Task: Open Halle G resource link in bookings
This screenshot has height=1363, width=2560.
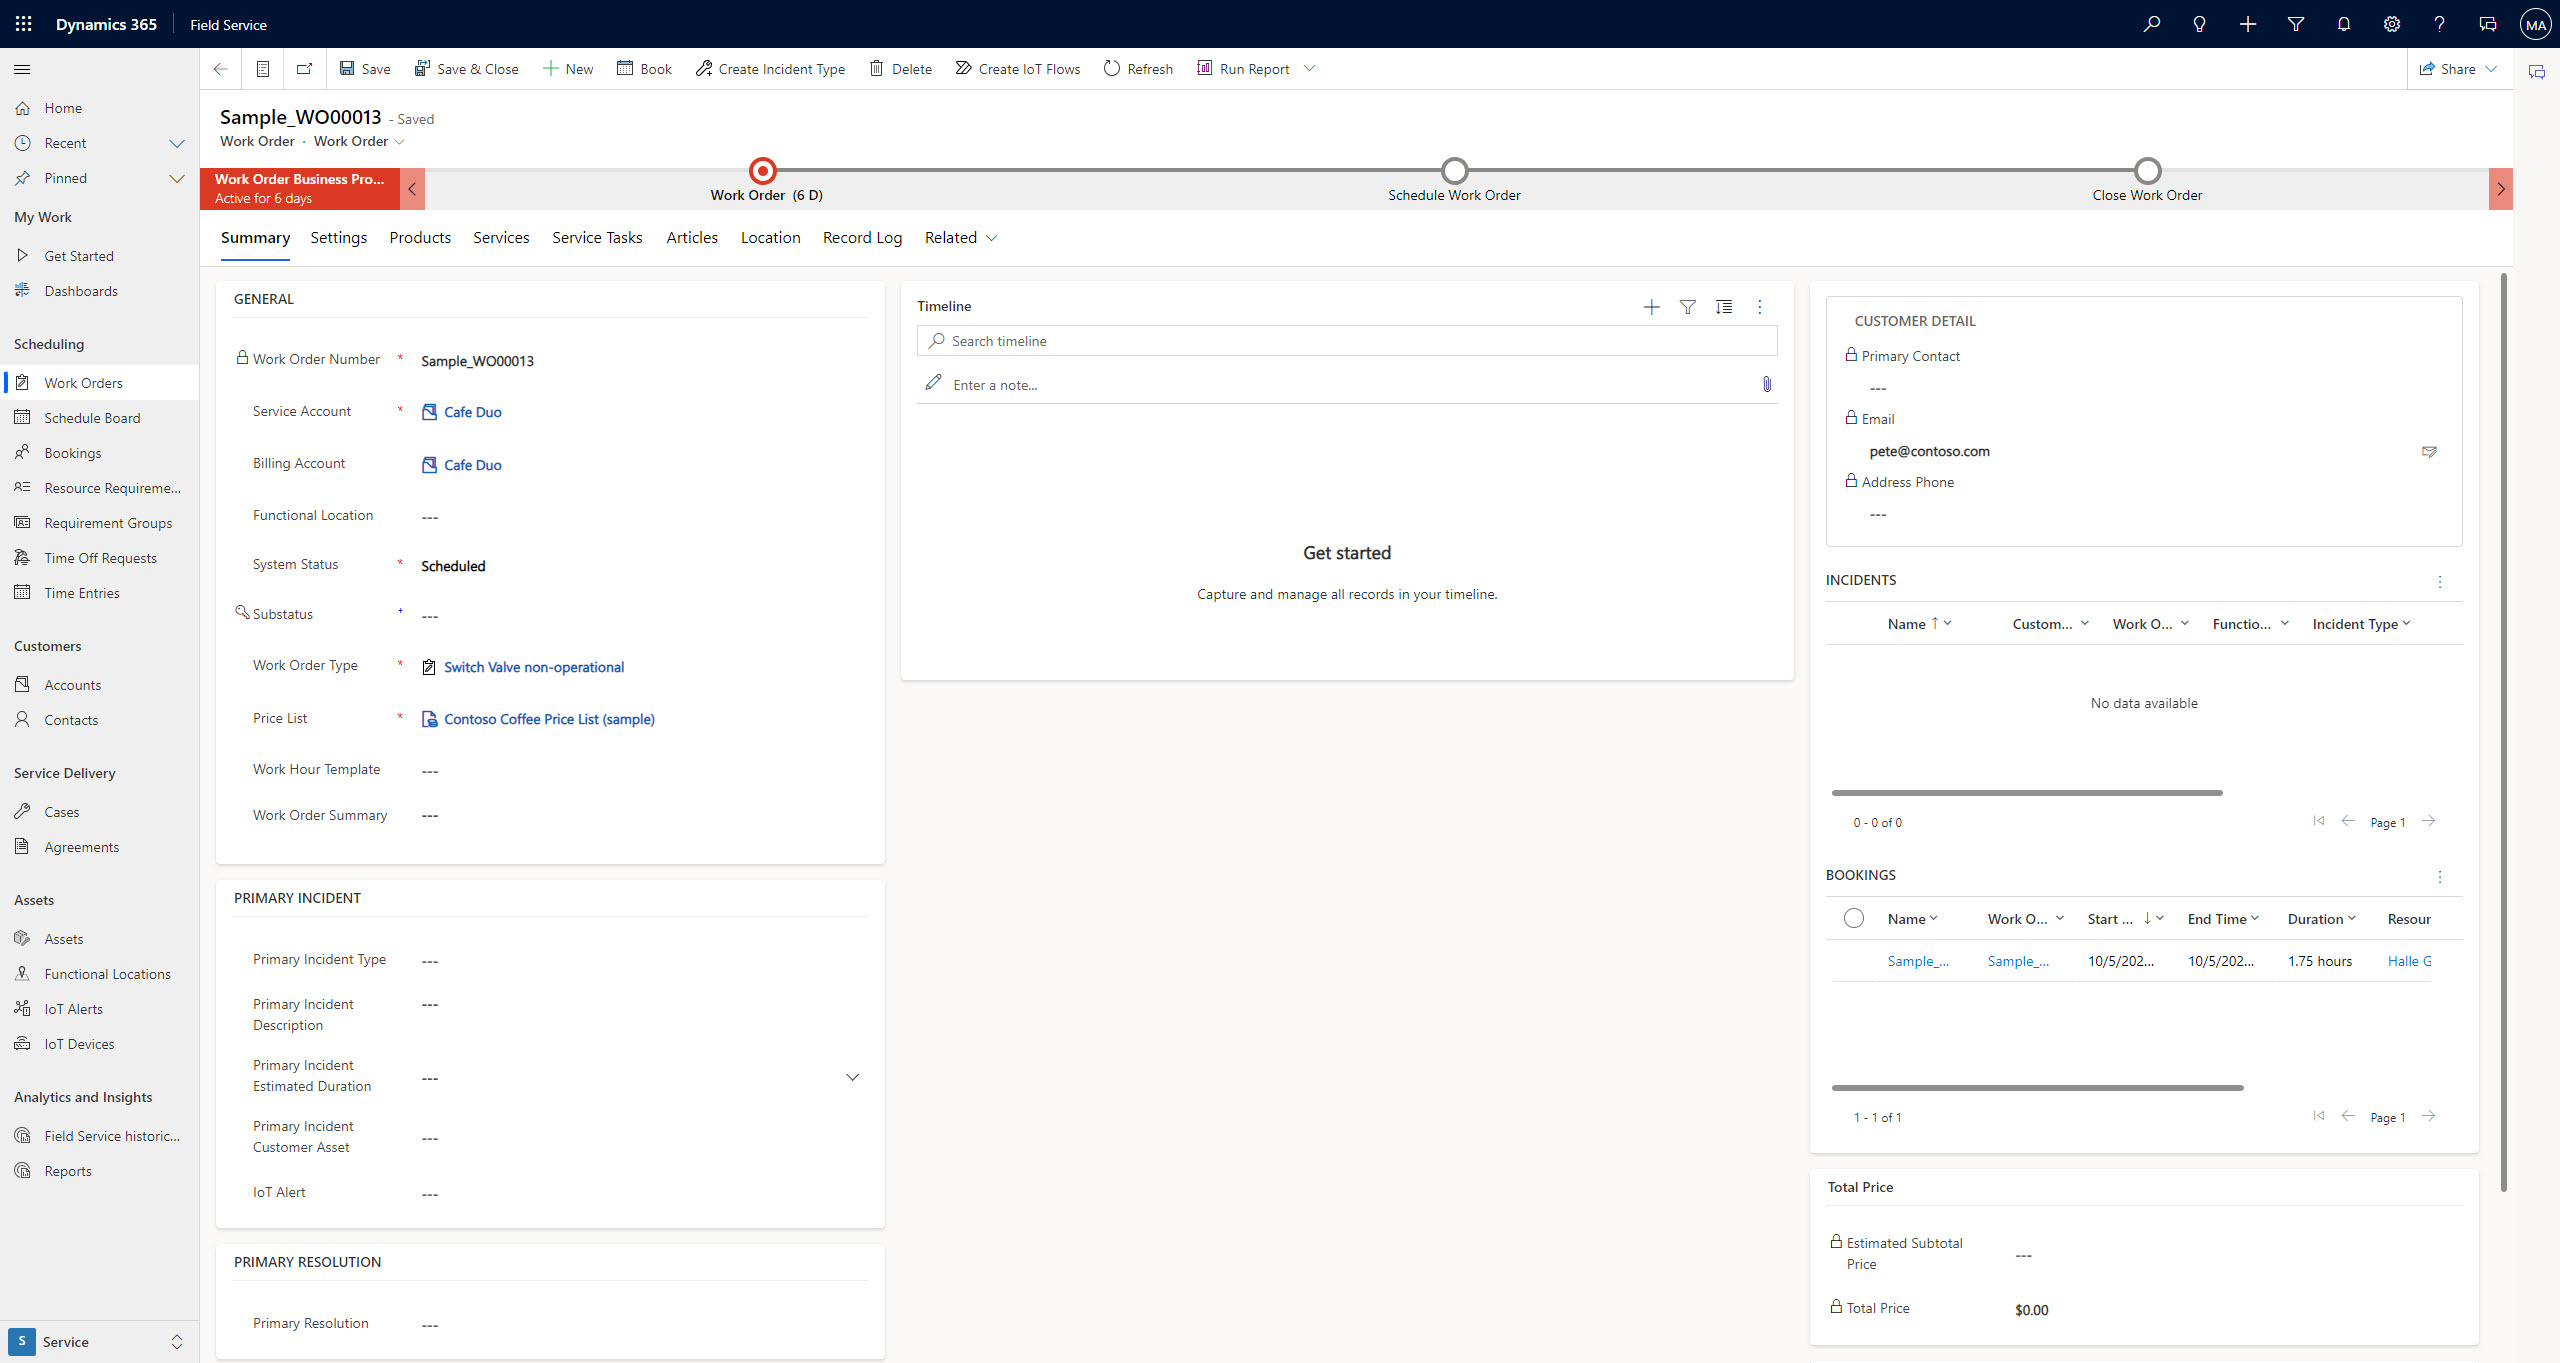Action: [x=2409, y=961]
